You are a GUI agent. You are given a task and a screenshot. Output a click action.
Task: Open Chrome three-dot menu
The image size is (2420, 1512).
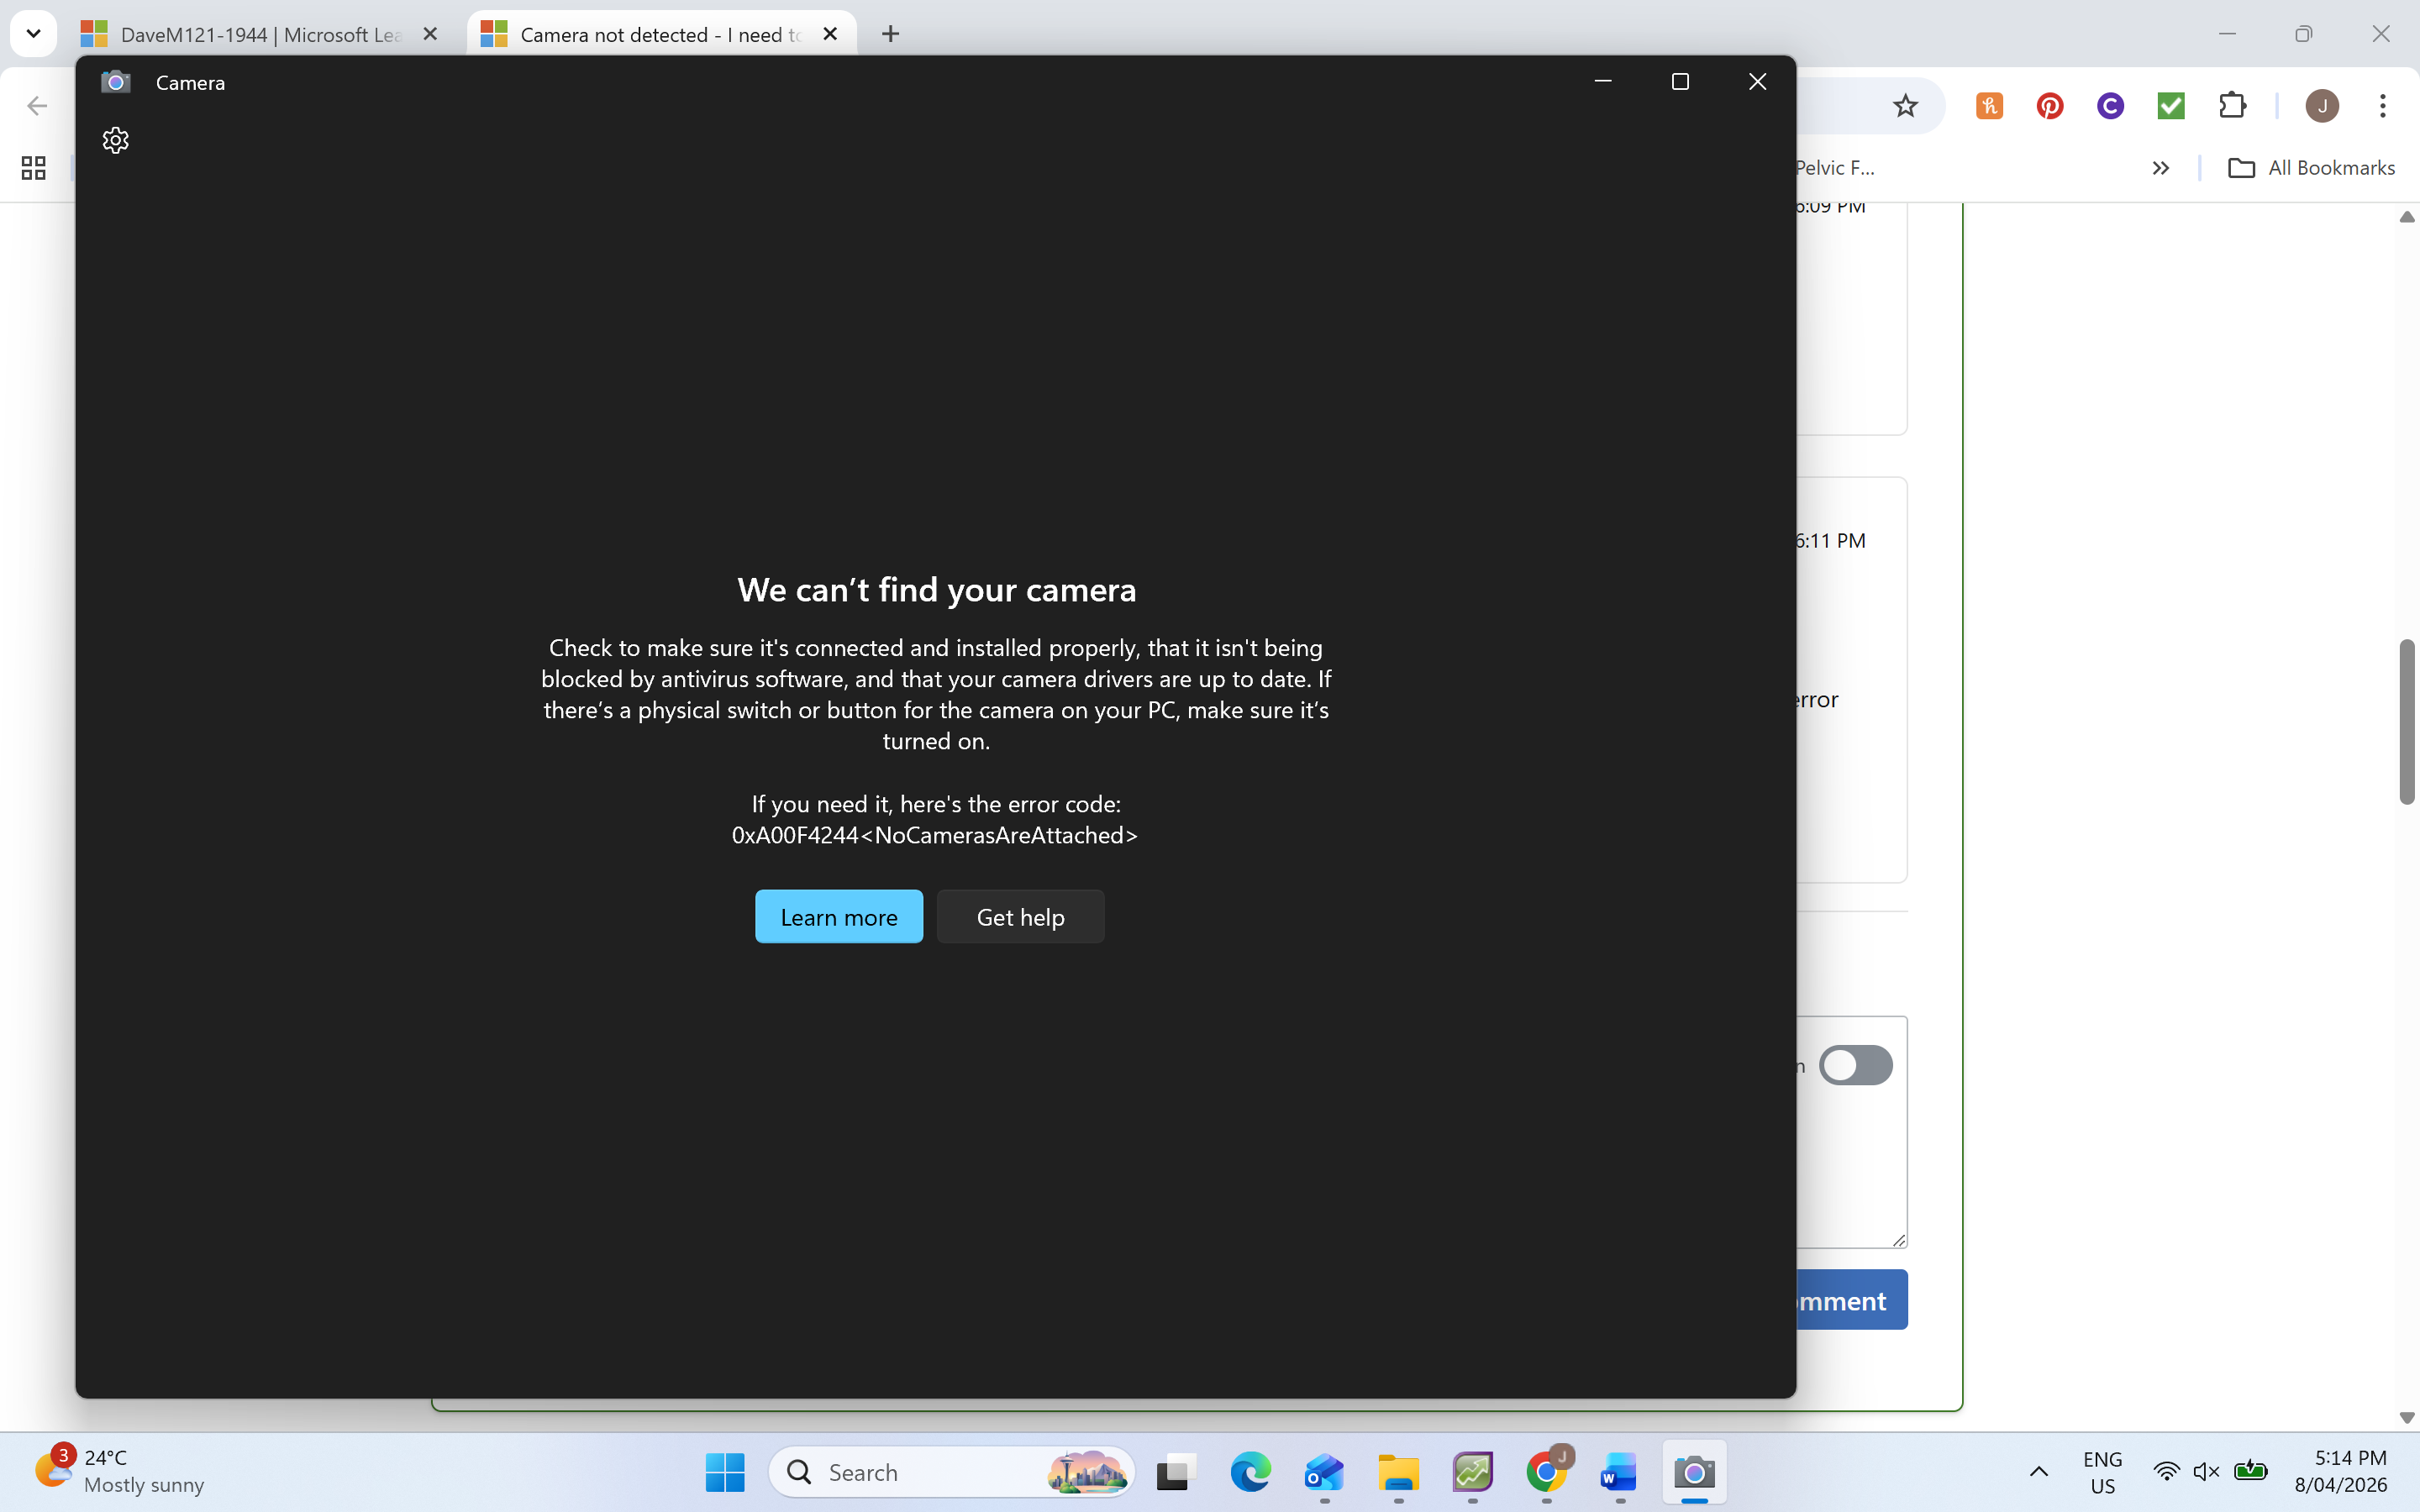click(x=2383, y=106)
